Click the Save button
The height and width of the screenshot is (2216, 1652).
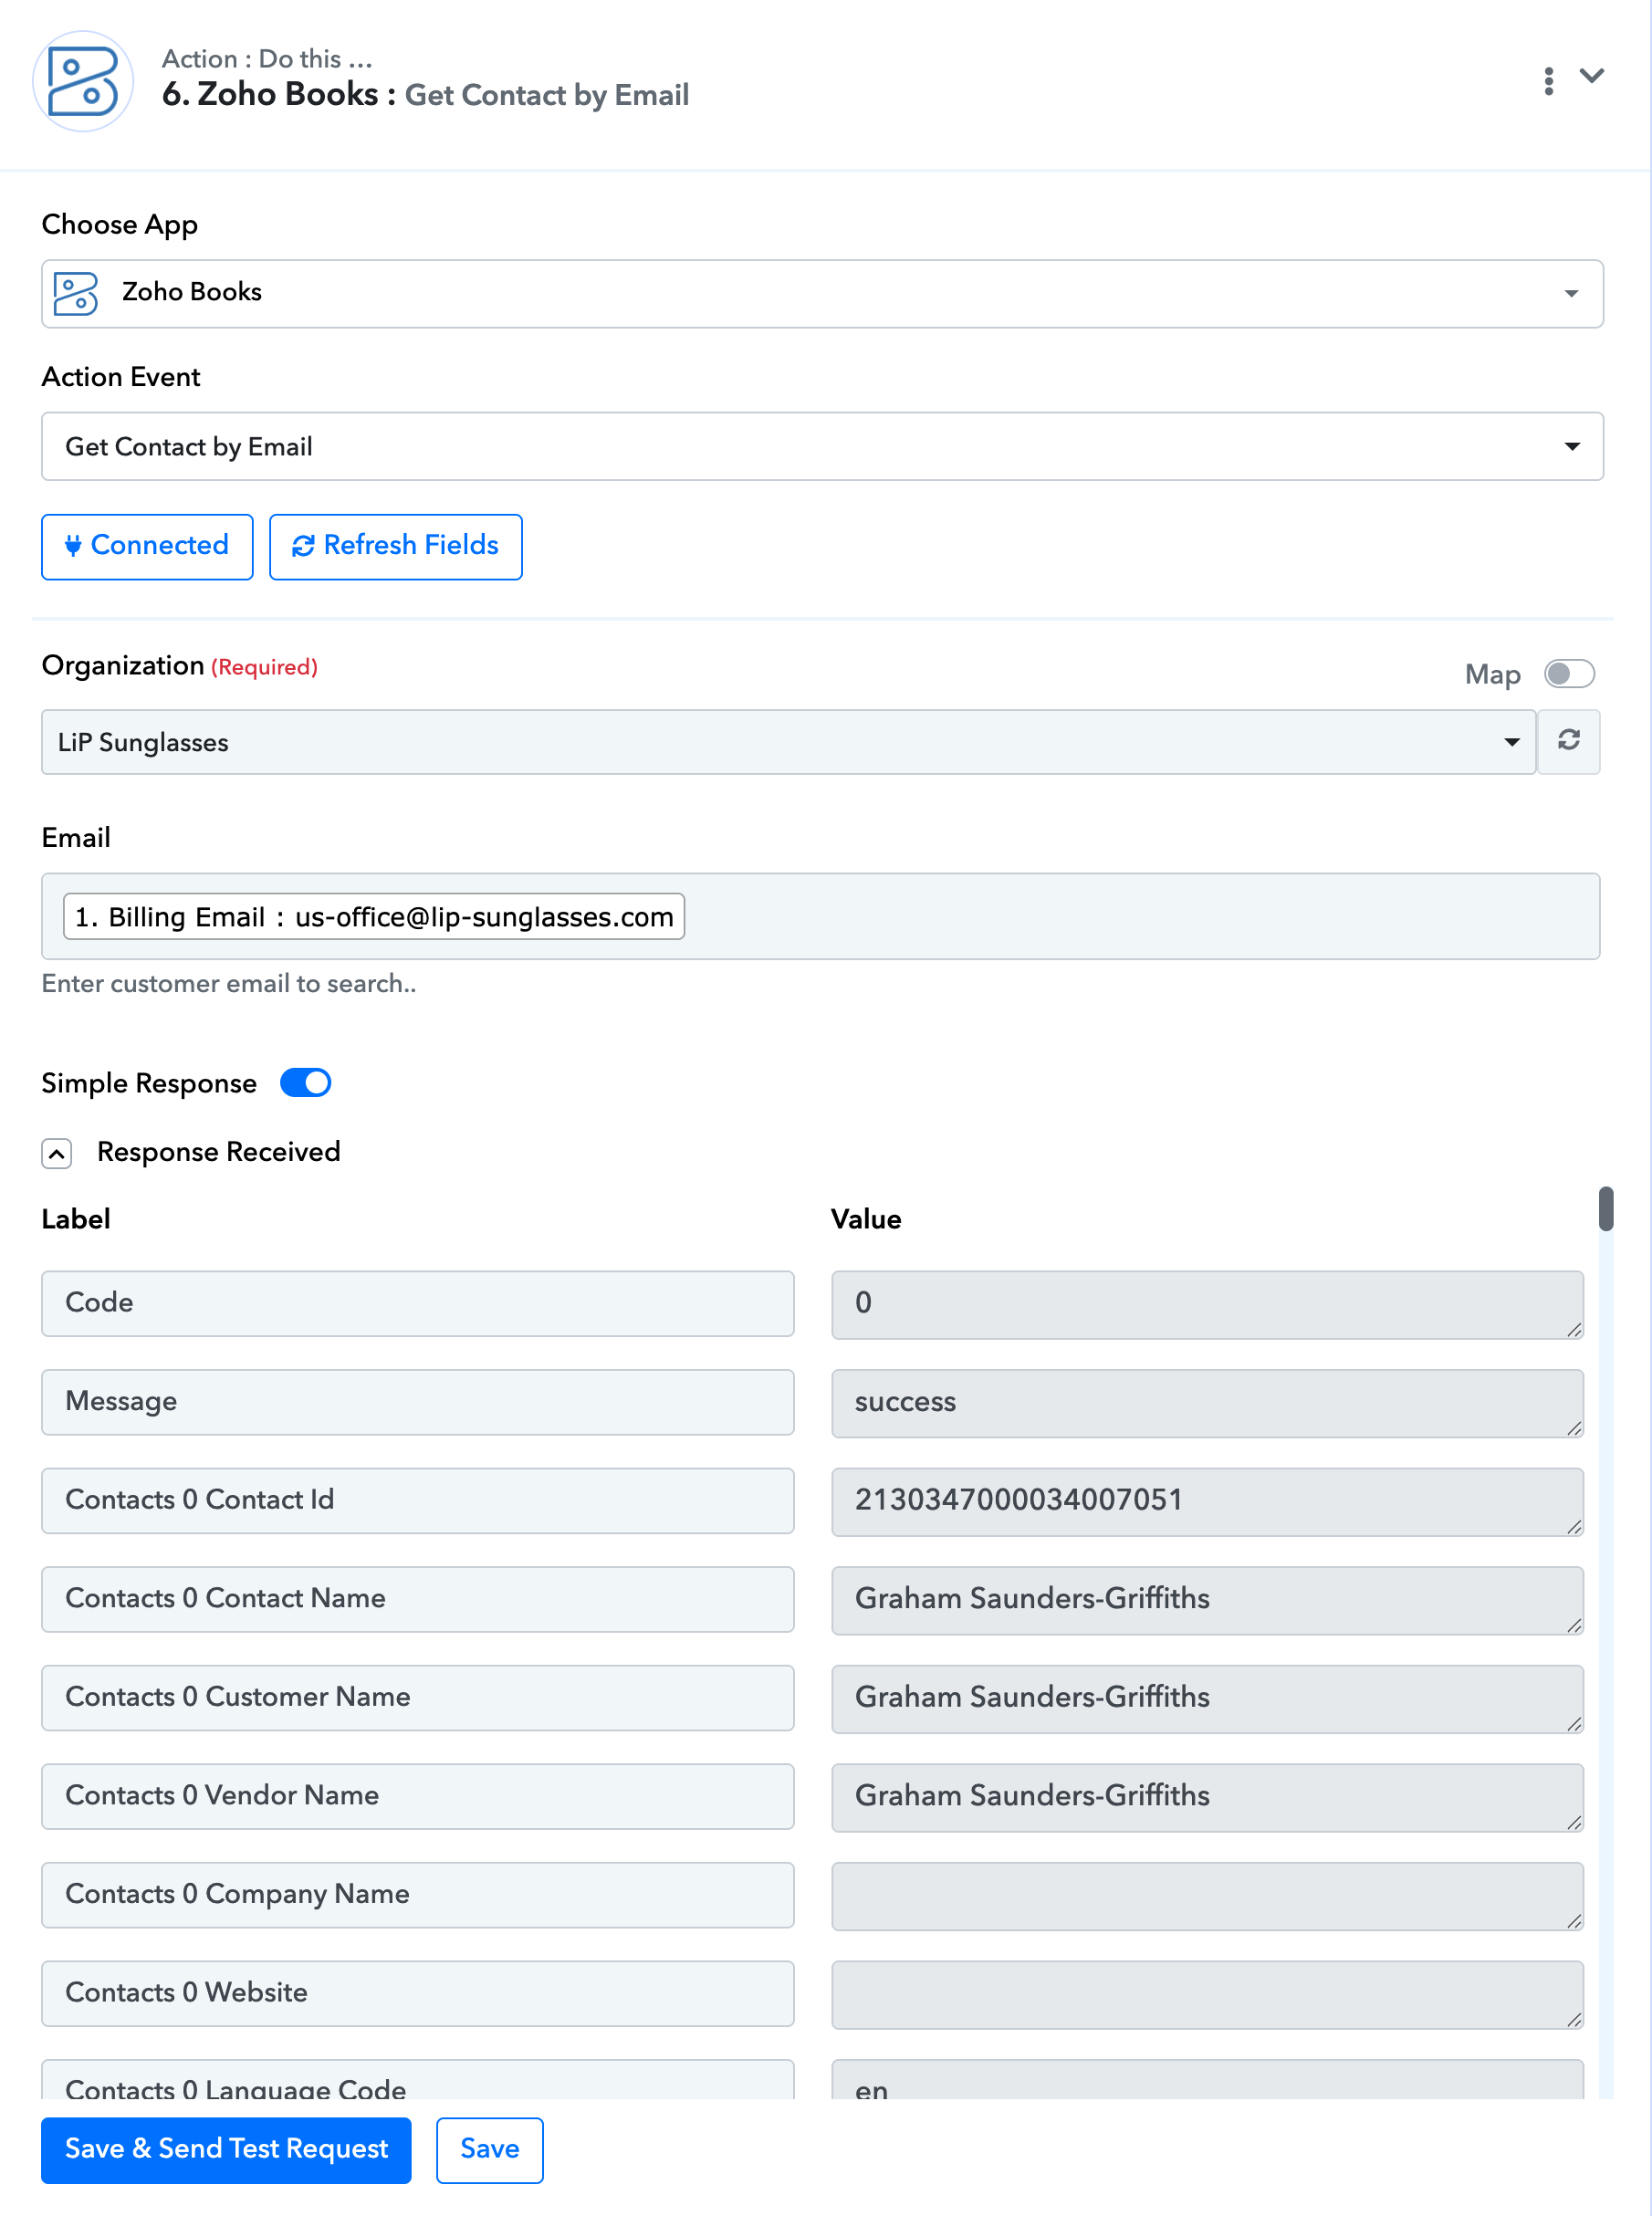pos(489,2149)
